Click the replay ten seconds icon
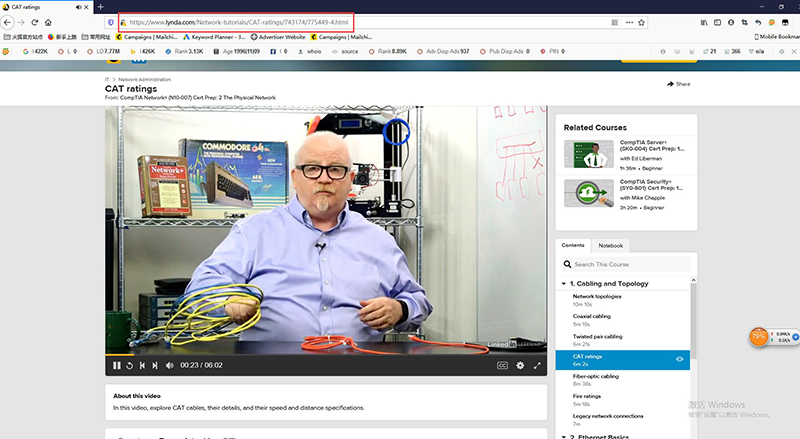Screen dimensions: 800x439 pos(130,365)
